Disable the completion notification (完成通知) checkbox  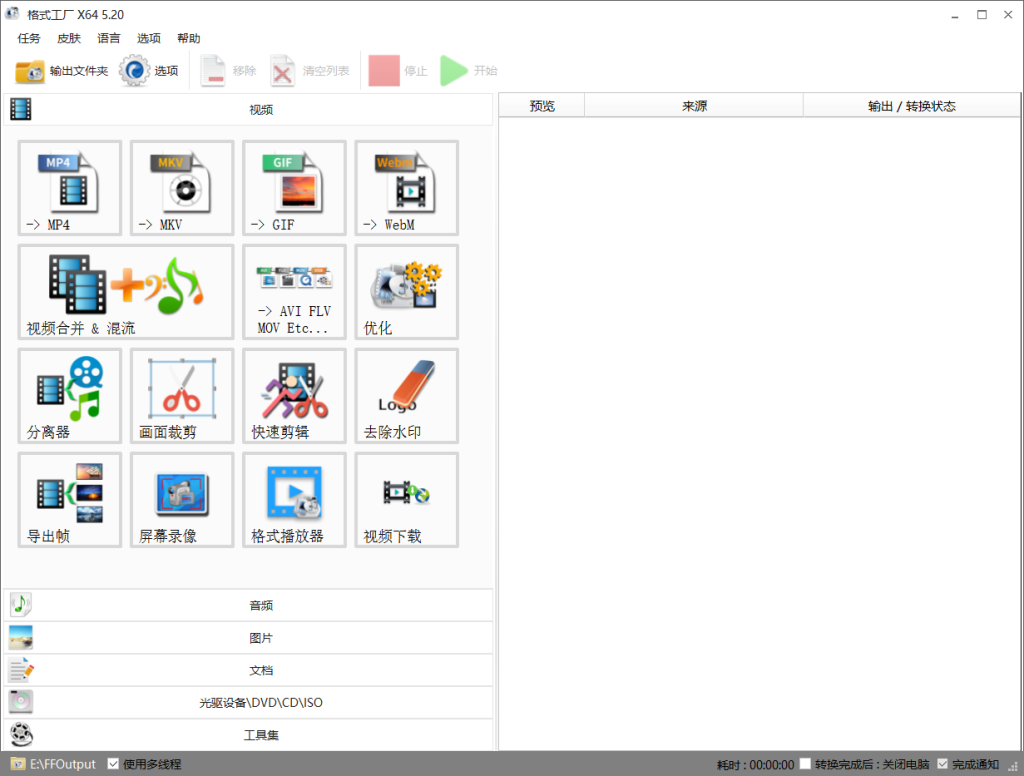point(942,764)
